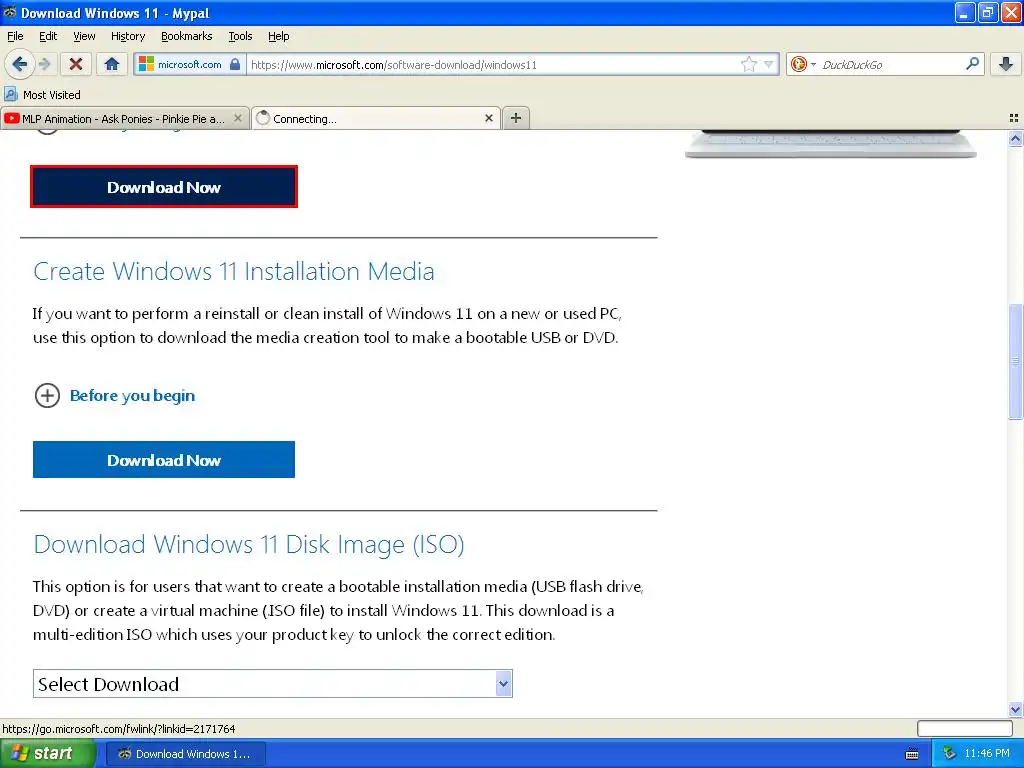Click the scrollbar up arrow
The height and width of the screenshot is (768, 1024).
click(x=1015, y=138)
